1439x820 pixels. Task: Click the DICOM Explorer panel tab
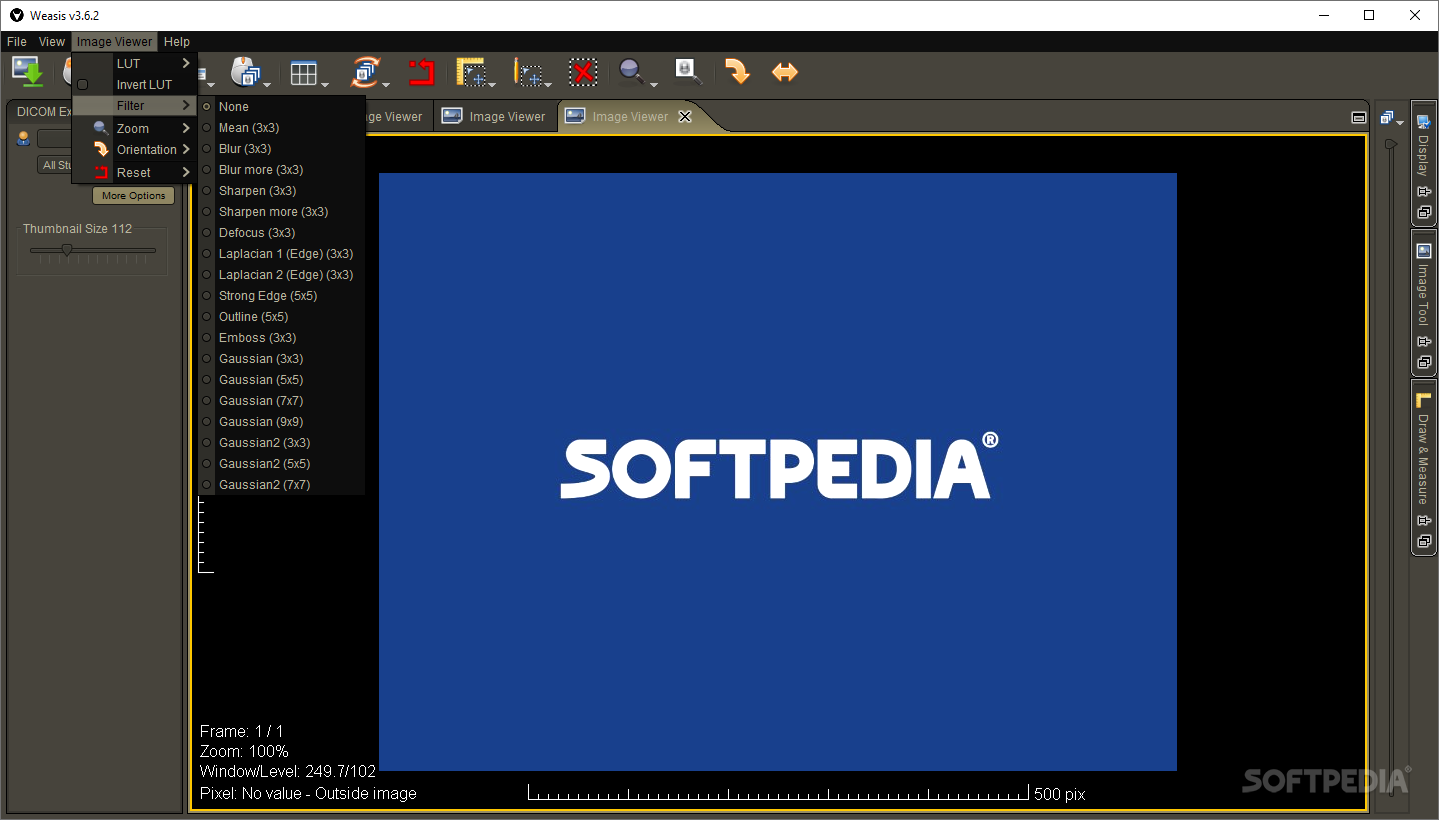[45, 112]
